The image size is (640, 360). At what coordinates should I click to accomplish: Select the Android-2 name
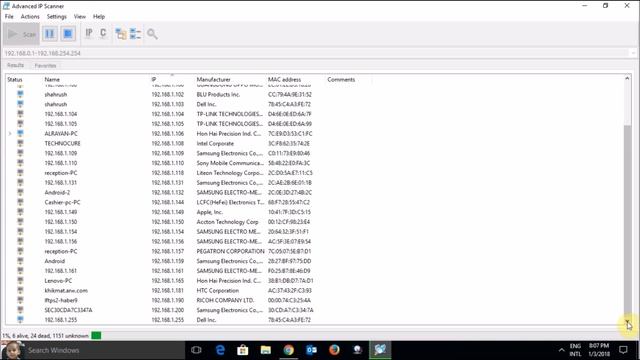pos(57,192)
